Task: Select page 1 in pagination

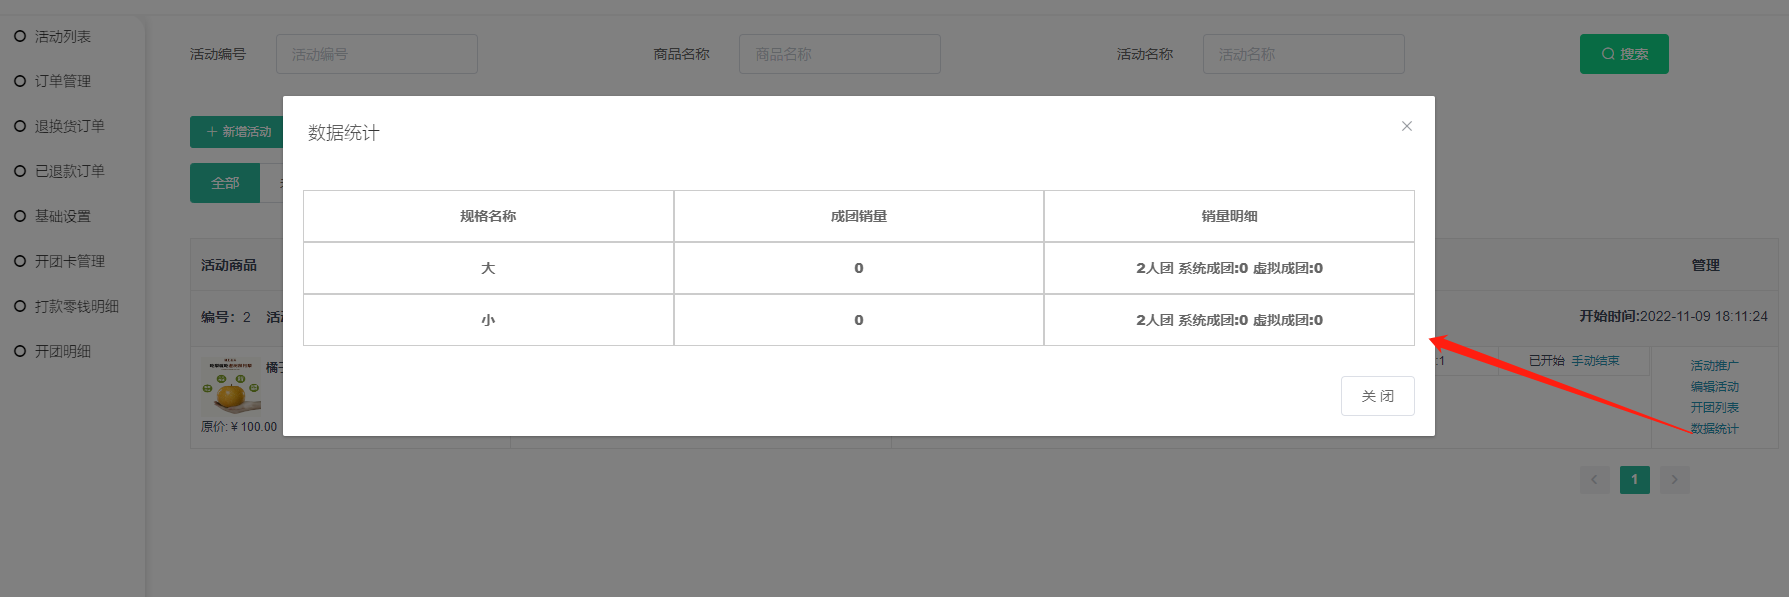Action: [x=1635, y=479]
